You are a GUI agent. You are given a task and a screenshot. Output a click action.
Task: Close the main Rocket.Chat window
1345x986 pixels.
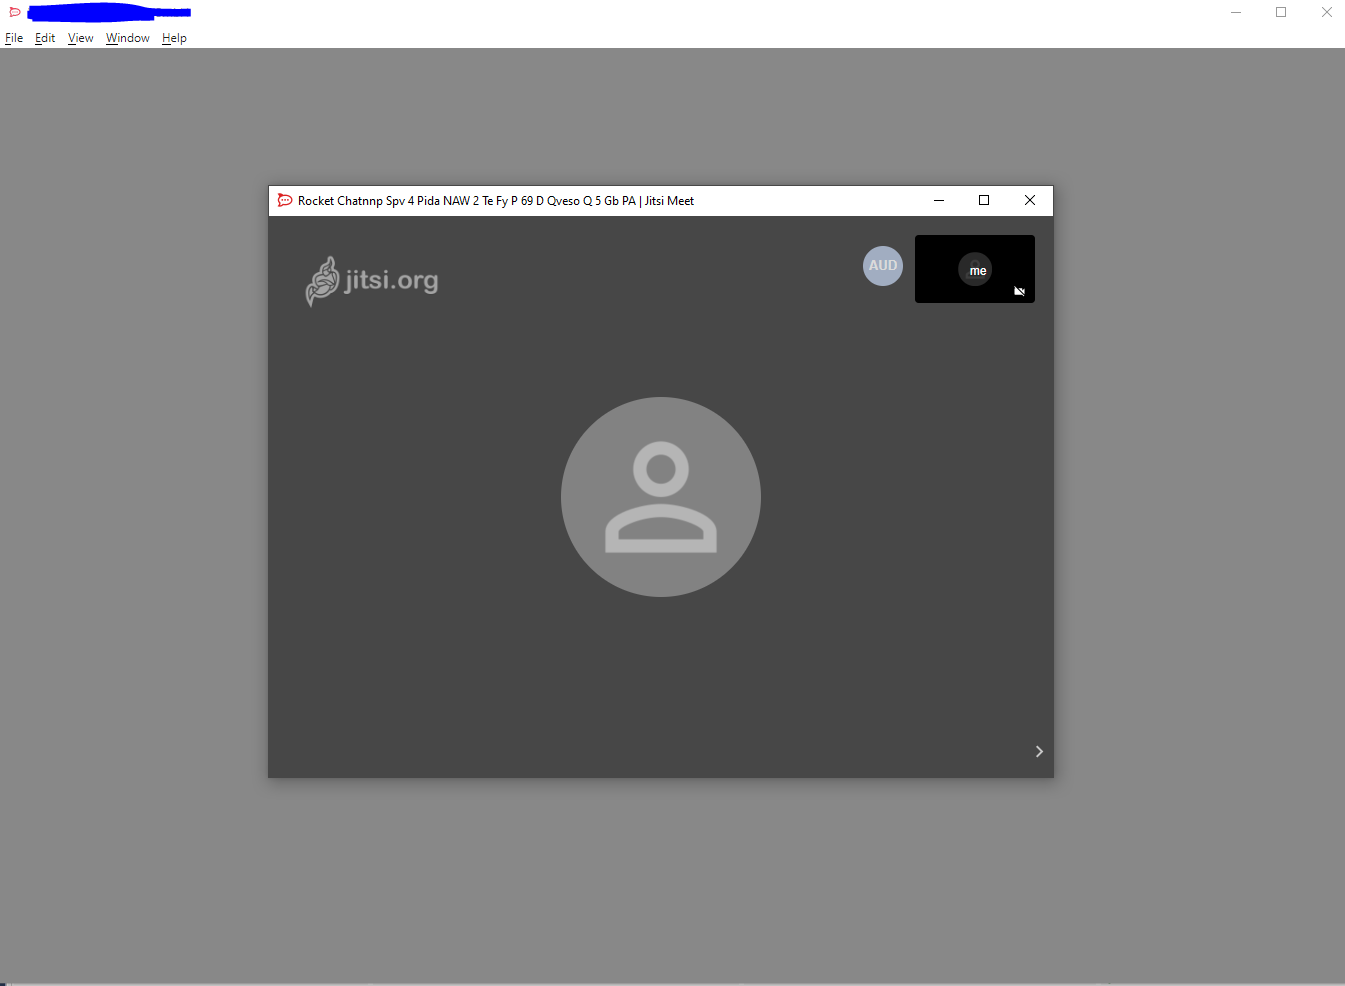1326,12
